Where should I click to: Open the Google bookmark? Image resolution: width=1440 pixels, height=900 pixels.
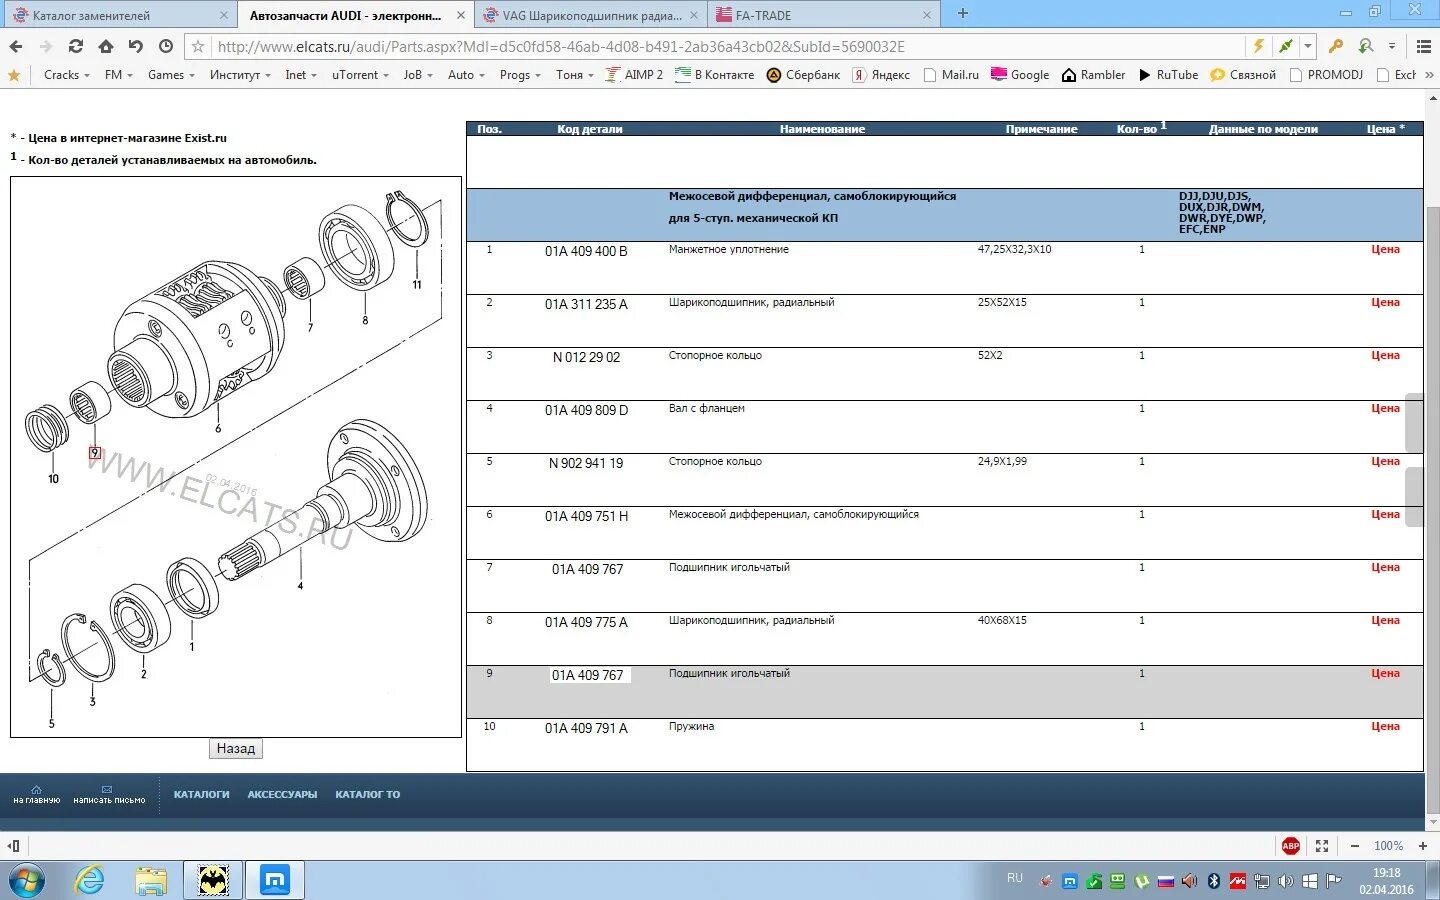tap(1020, 75)
